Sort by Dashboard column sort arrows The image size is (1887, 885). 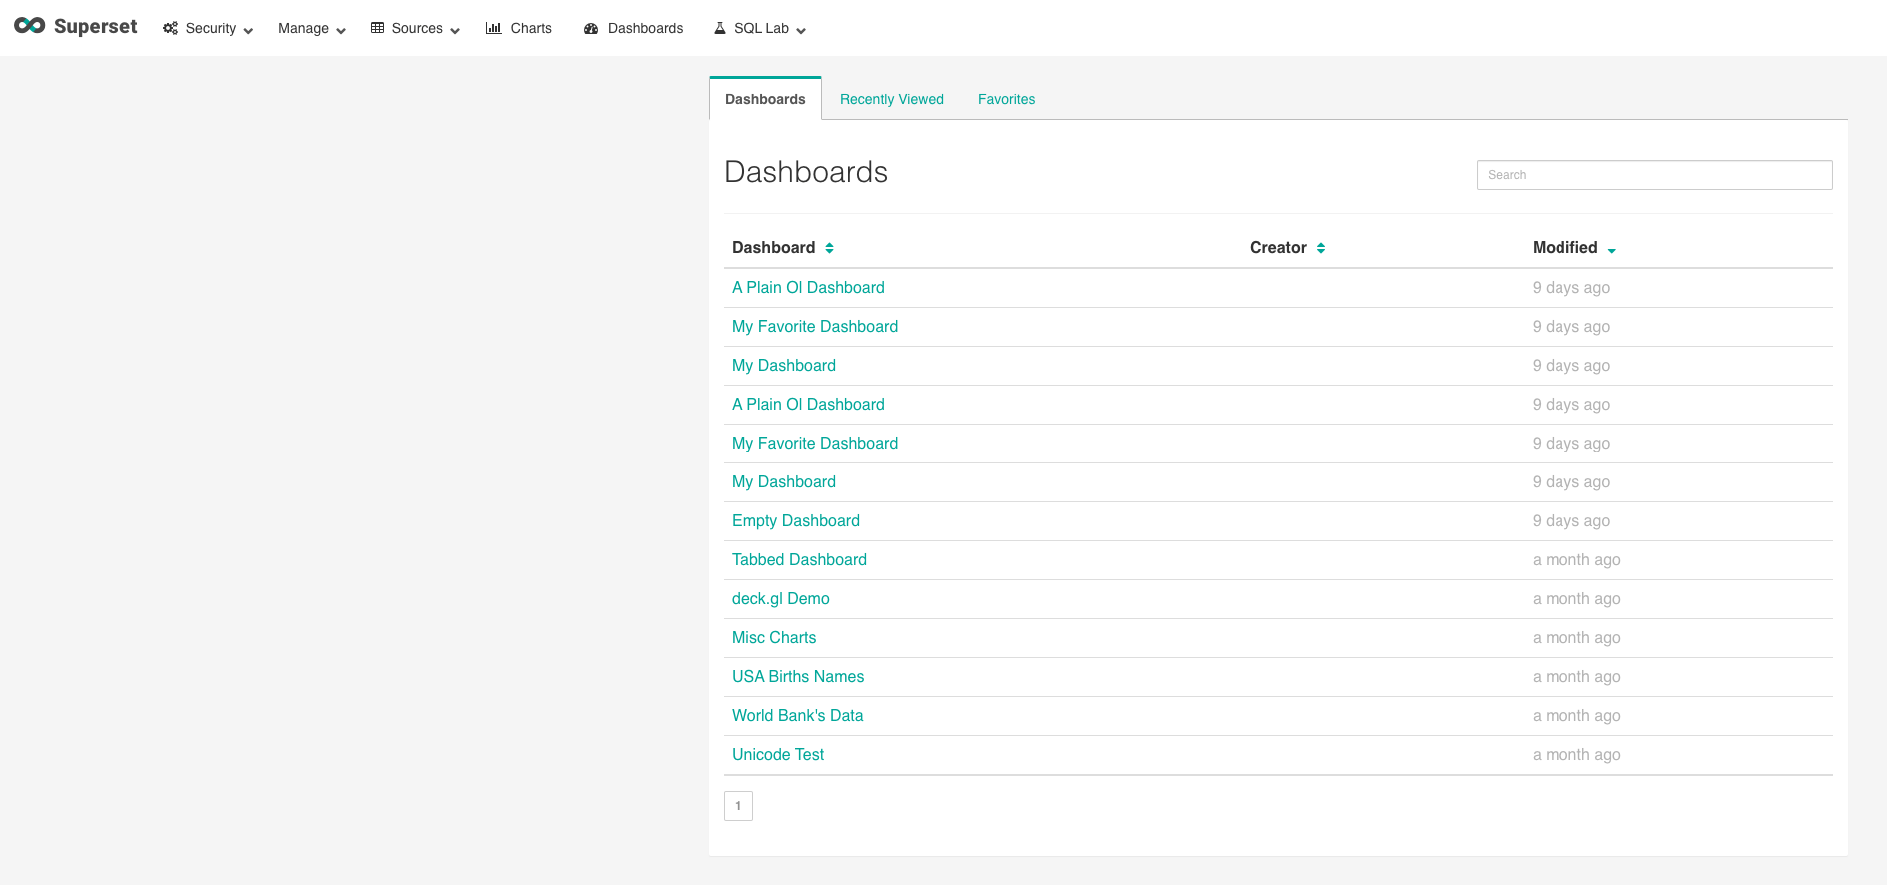tap(829, 248)
